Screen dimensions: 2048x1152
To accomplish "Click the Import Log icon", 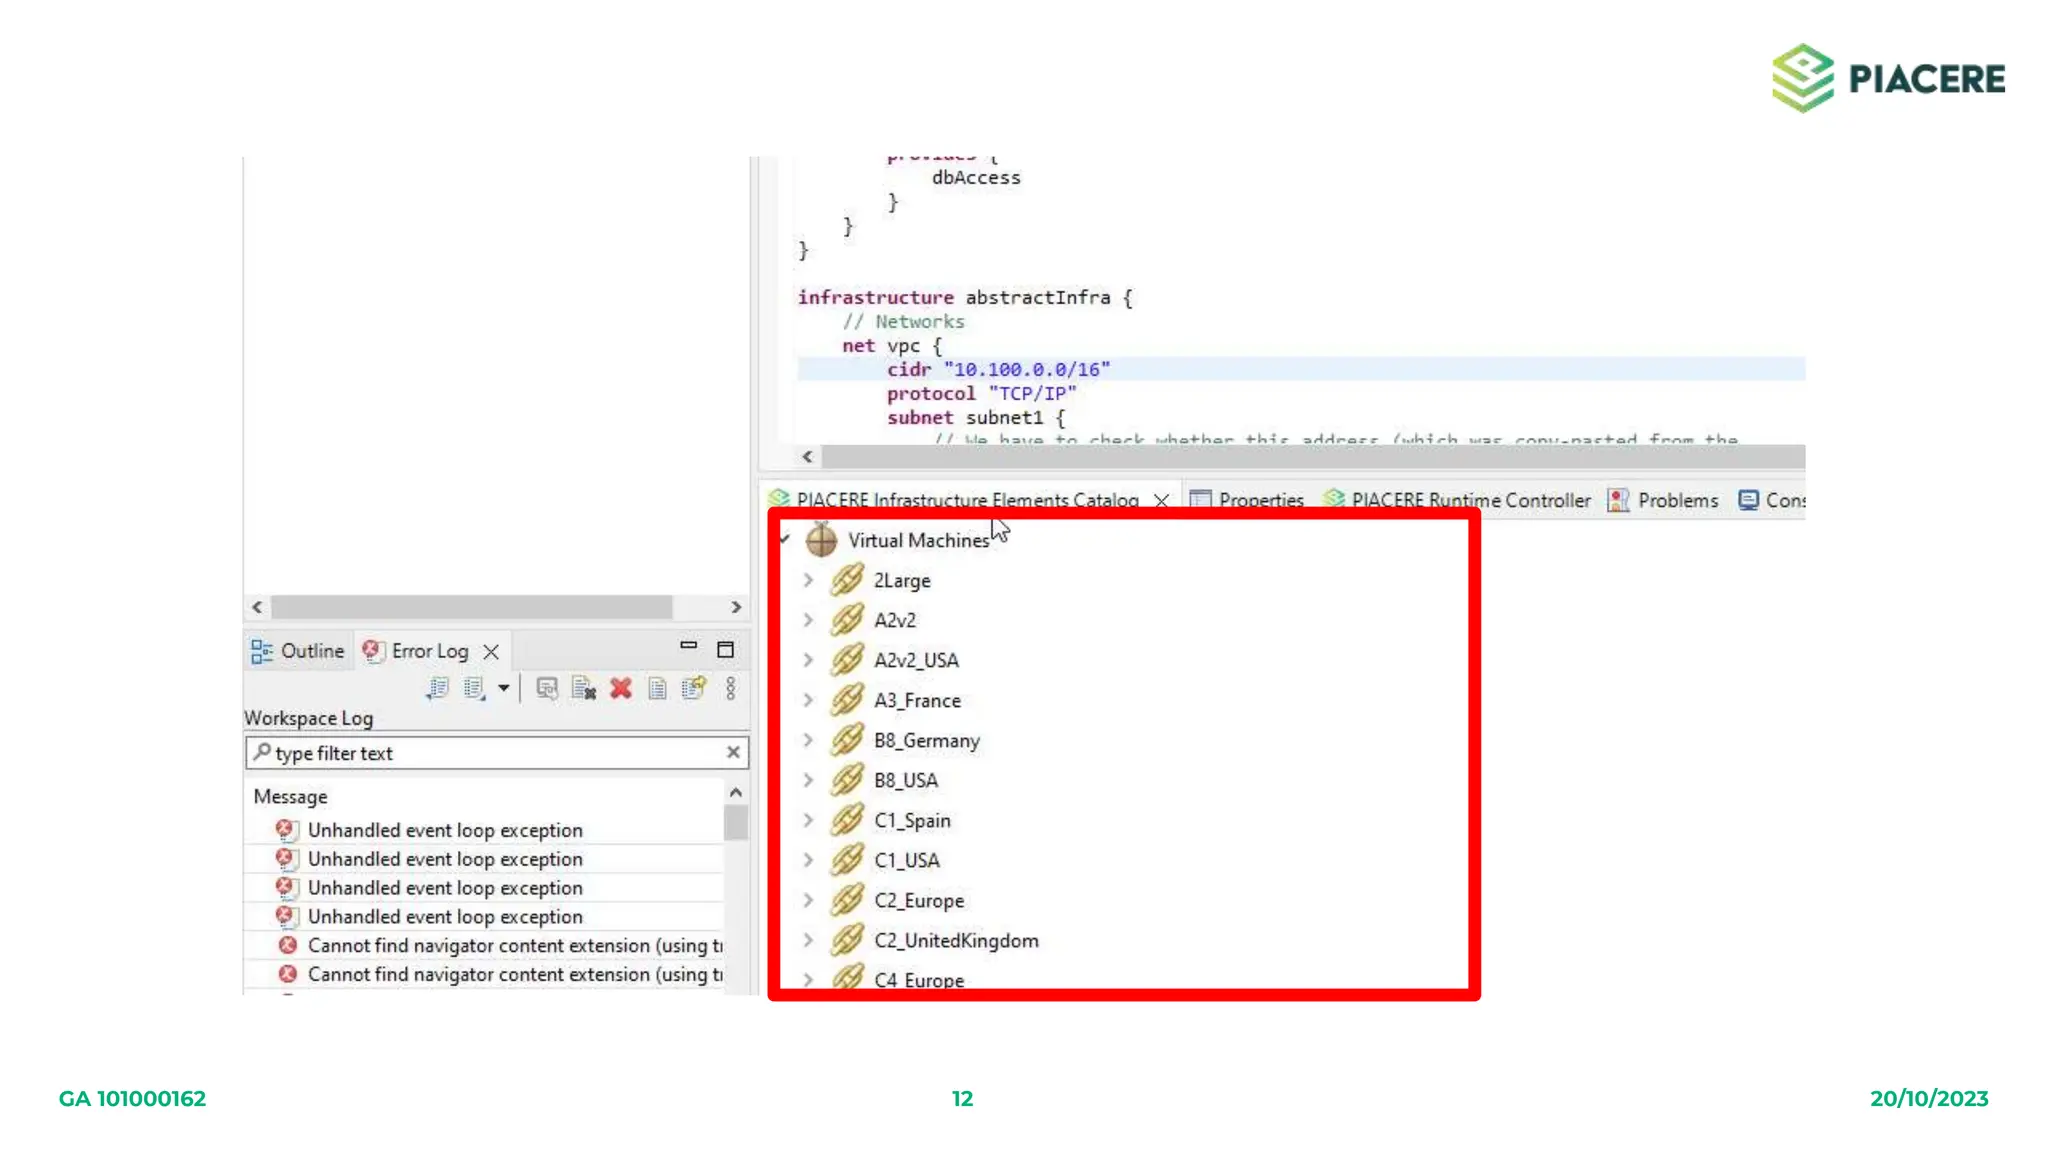I will click(x=474, y=688).
